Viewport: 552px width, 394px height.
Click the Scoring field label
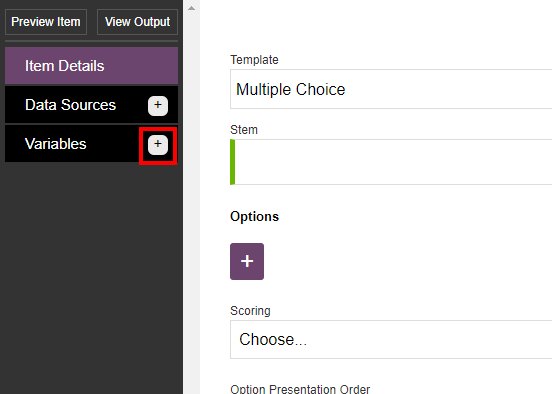[250, 311]
